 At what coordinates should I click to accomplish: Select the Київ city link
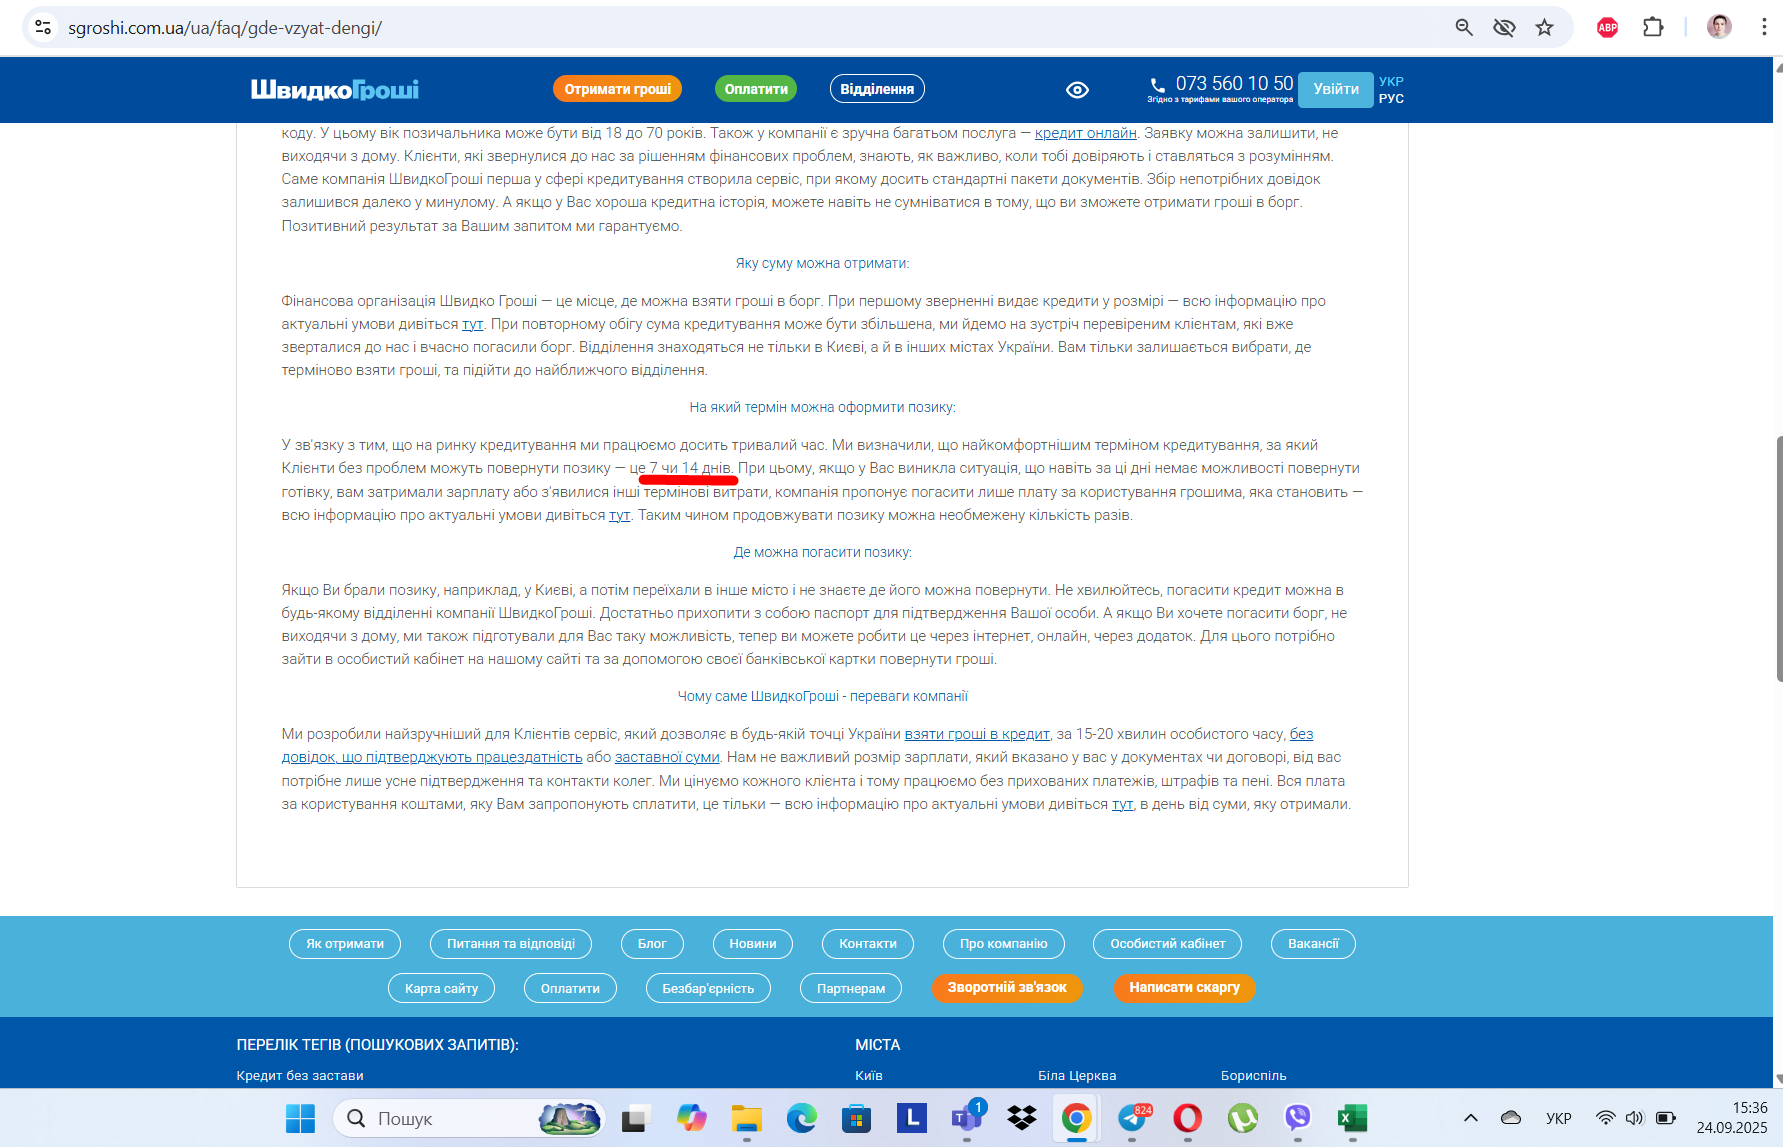869,1076
